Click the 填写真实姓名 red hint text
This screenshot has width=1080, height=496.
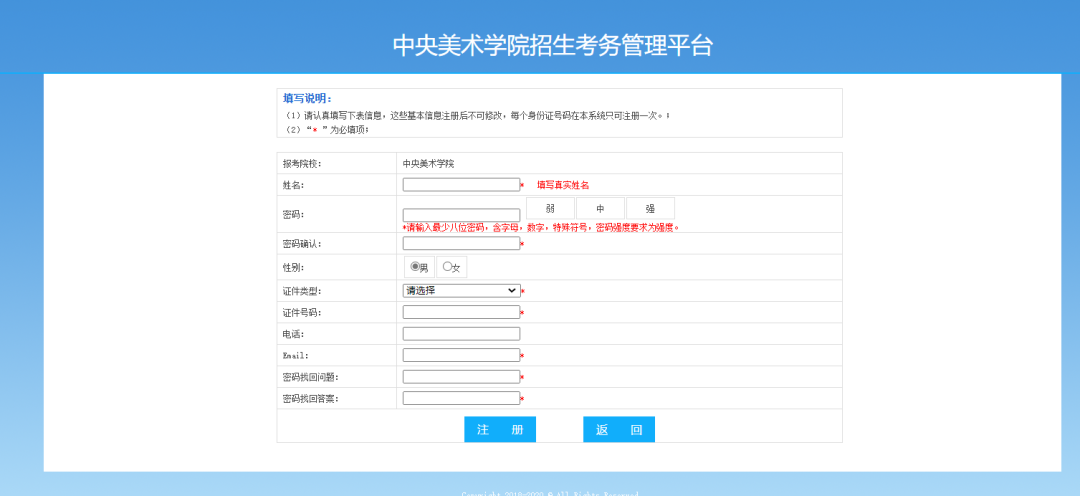pyautogui.click(x=563, y=185)
